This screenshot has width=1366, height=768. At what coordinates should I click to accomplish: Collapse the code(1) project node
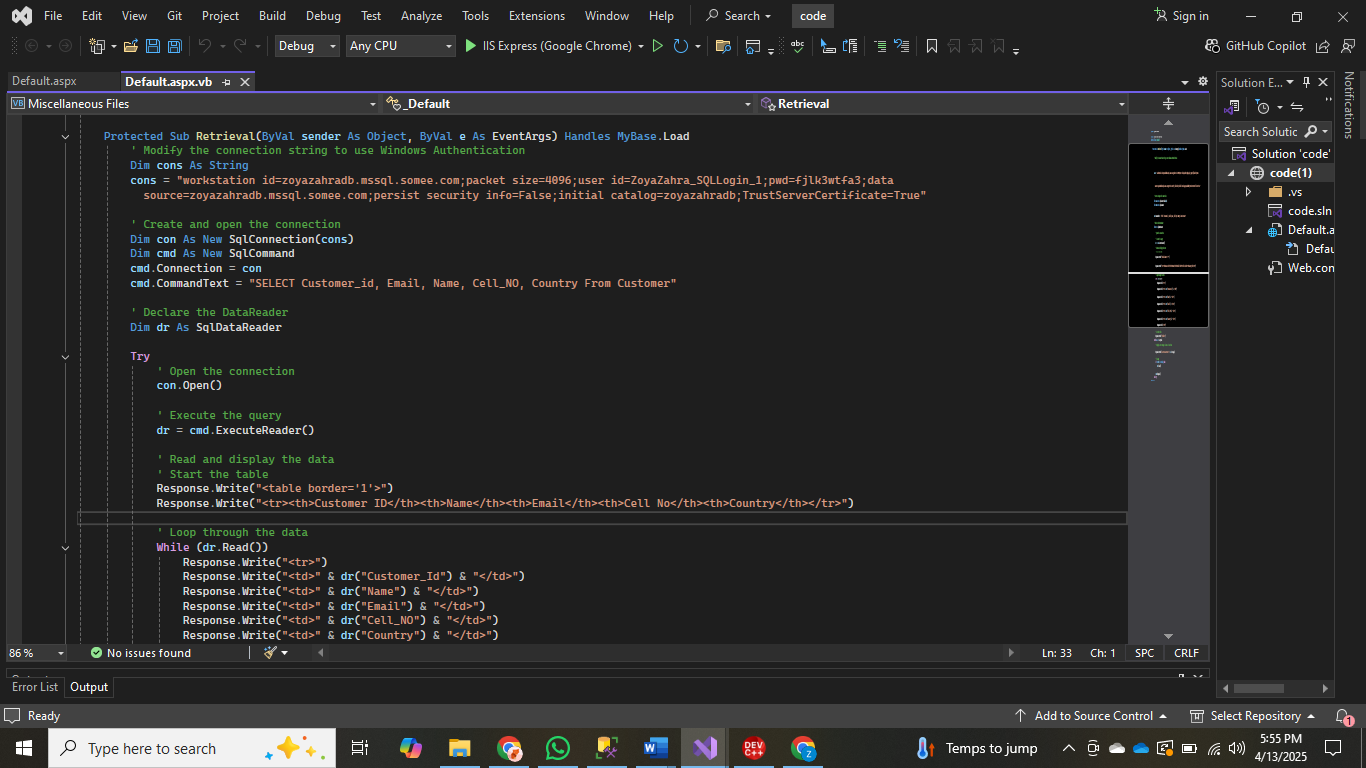pyautogui.click(x=1232, y=173)
